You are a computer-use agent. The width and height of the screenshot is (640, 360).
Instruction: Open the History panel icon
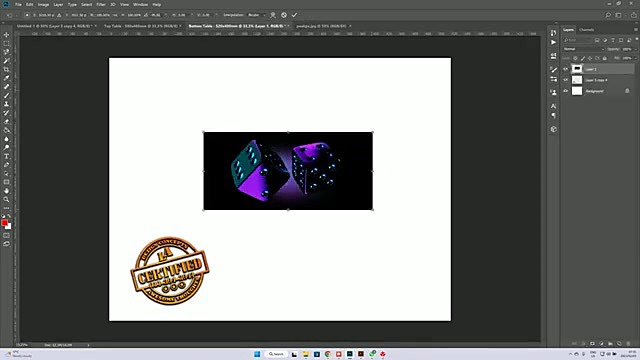(553, 33)
